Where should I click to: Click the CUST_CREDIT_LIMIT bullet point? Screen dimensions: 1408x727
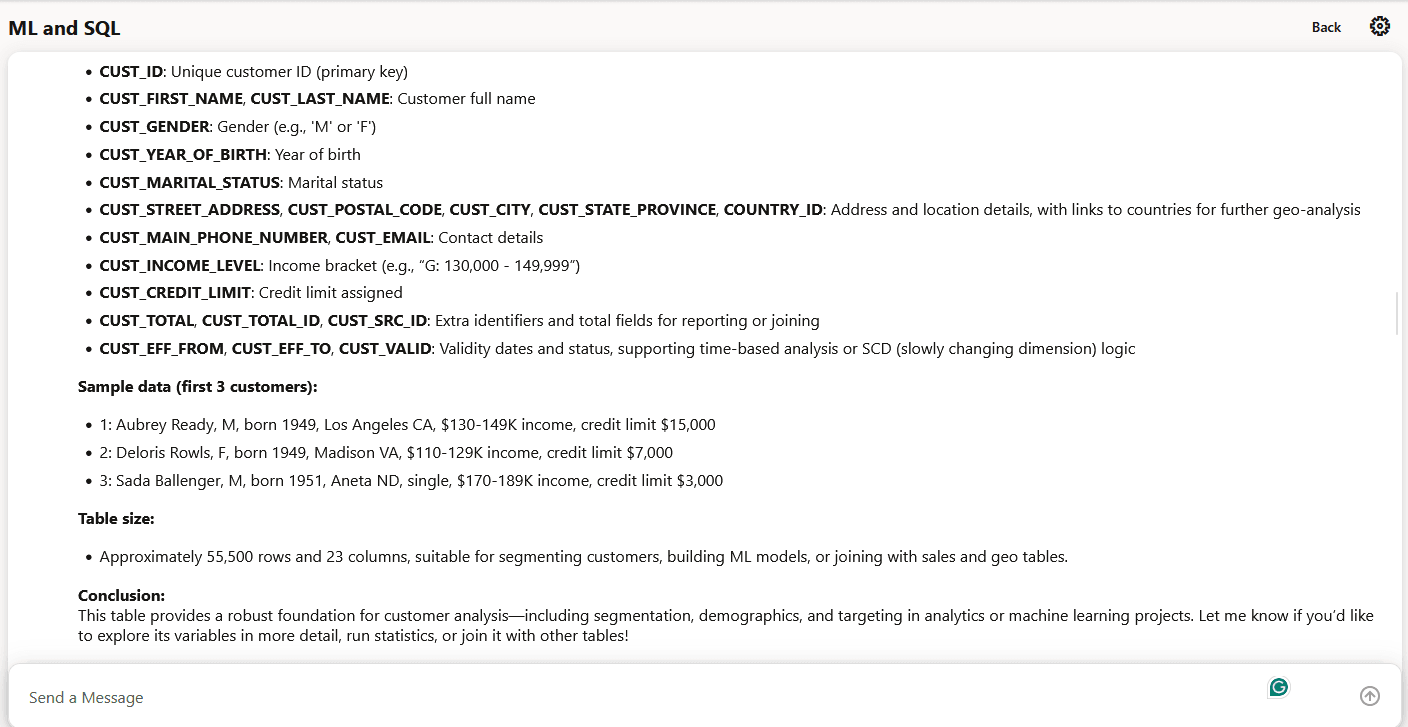click(250, 292)
